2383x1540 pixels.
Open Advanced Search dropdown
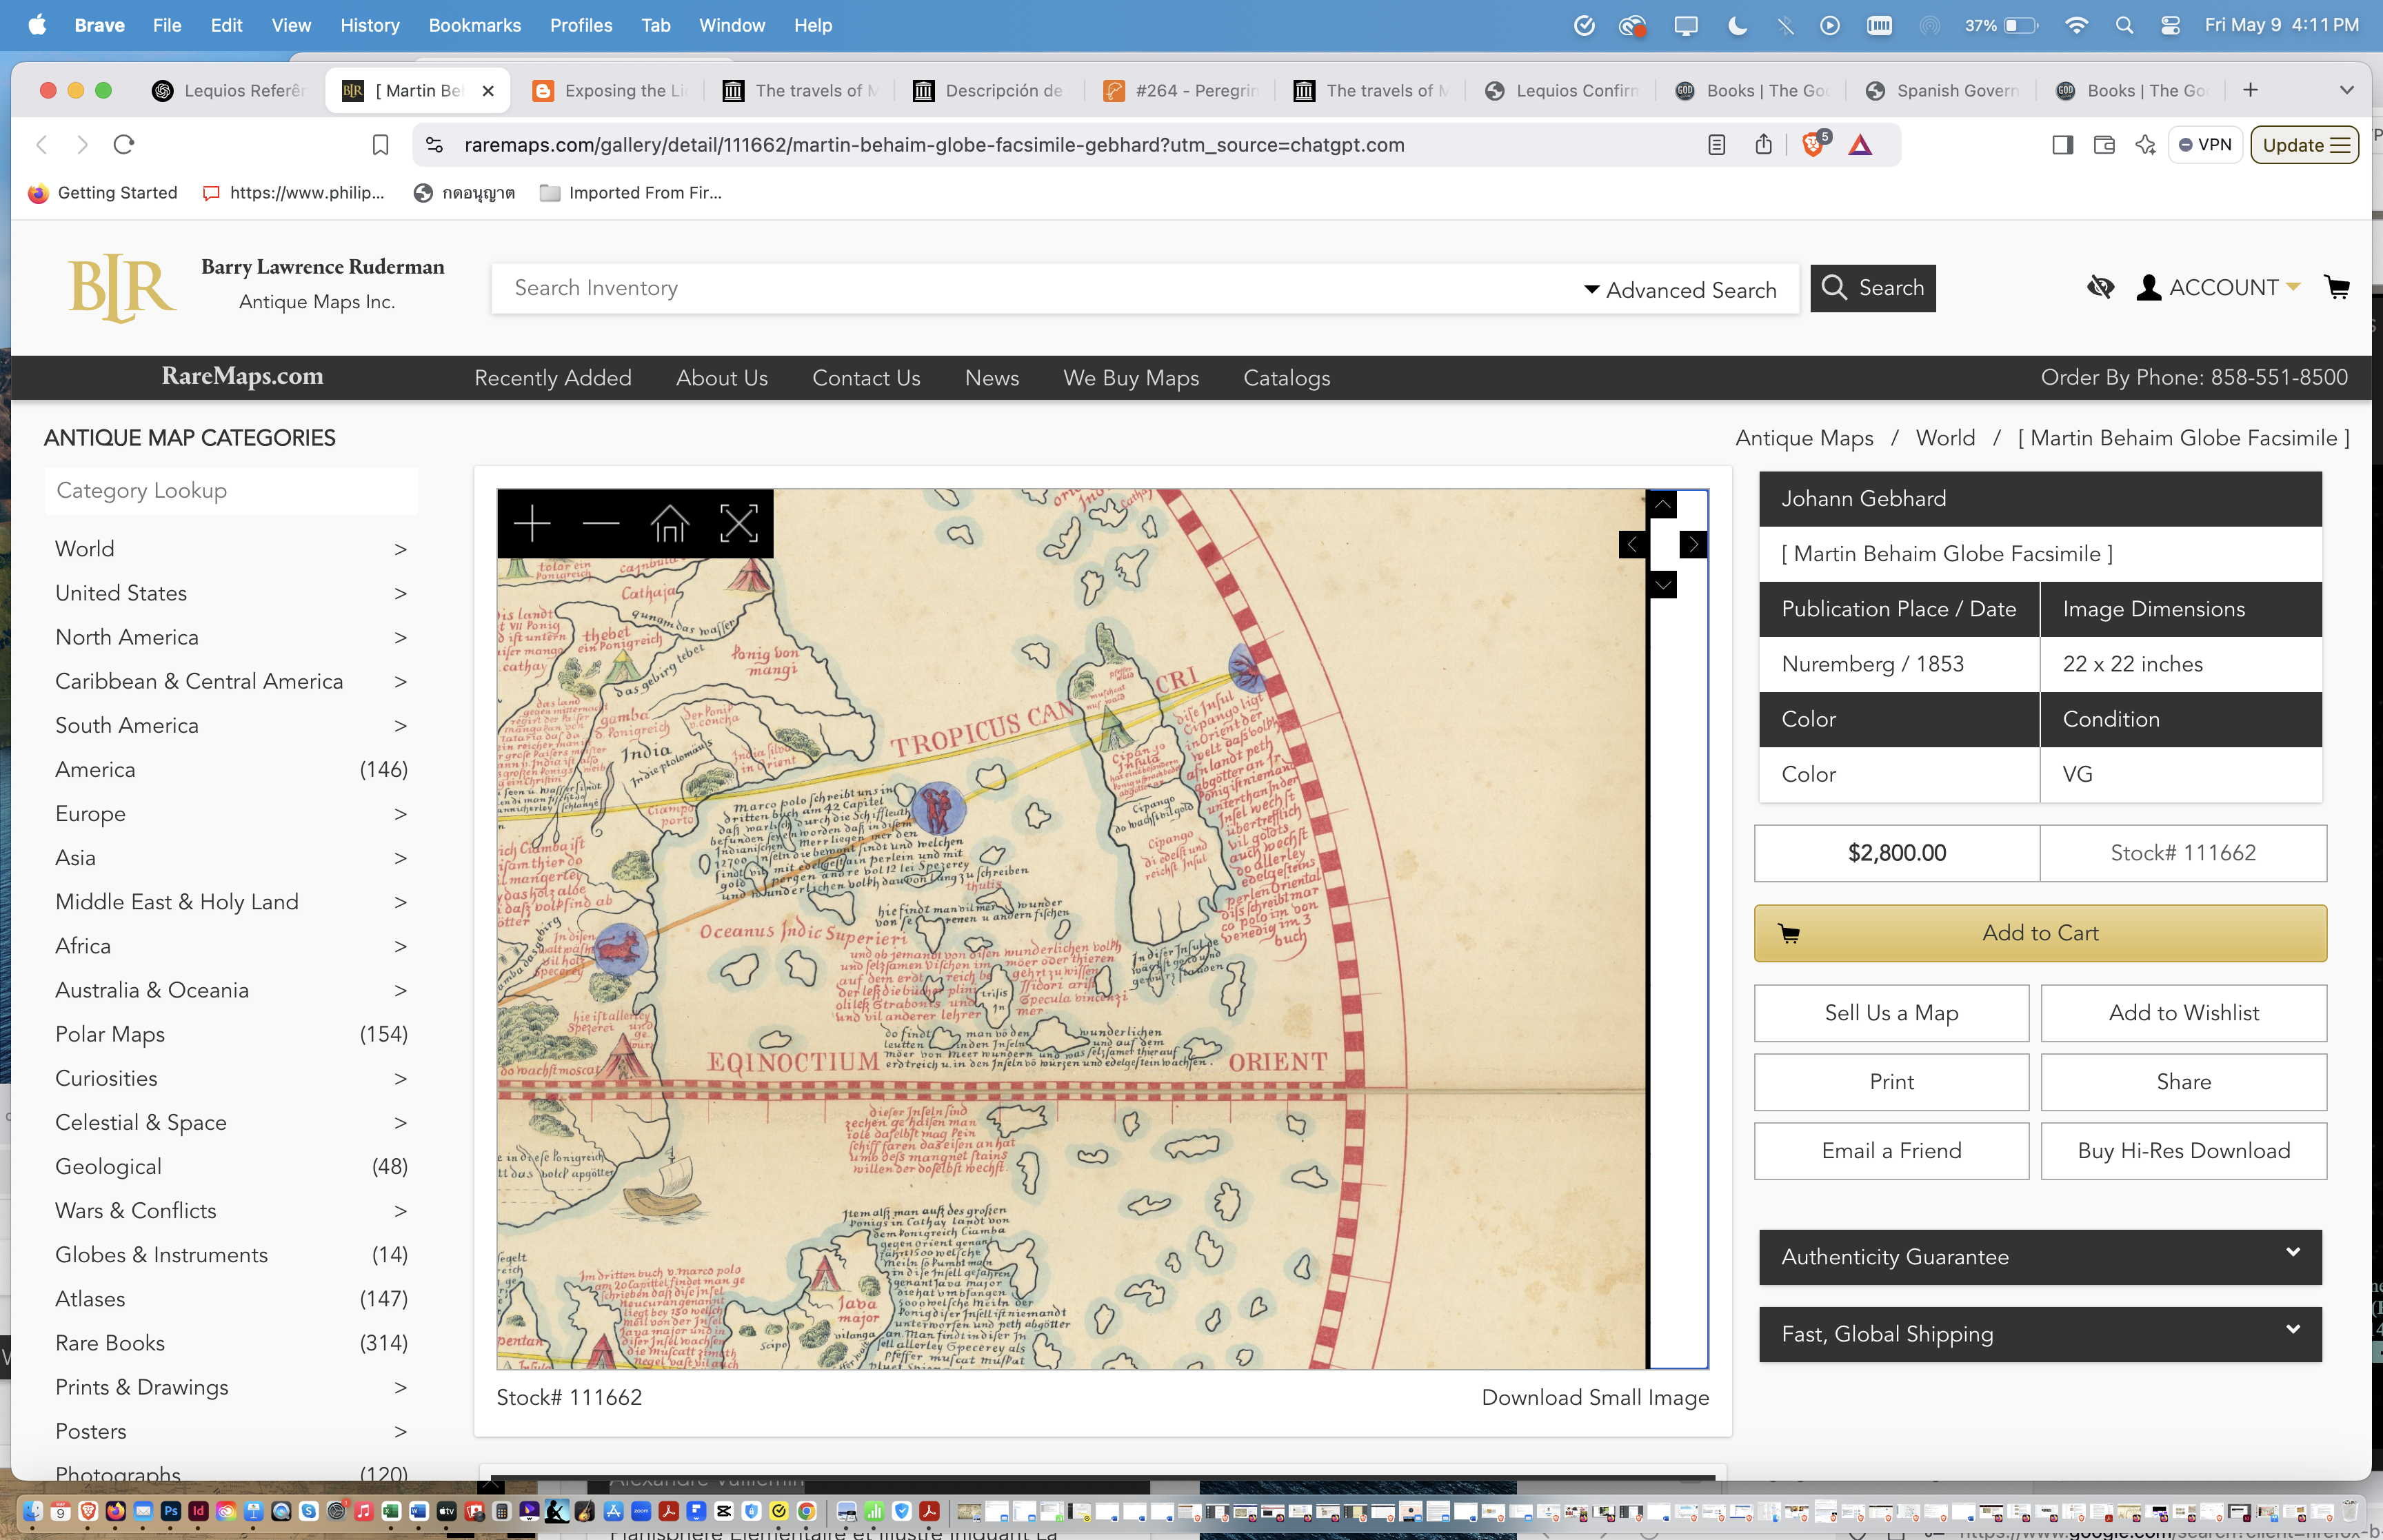click(x=1680, y=290)
